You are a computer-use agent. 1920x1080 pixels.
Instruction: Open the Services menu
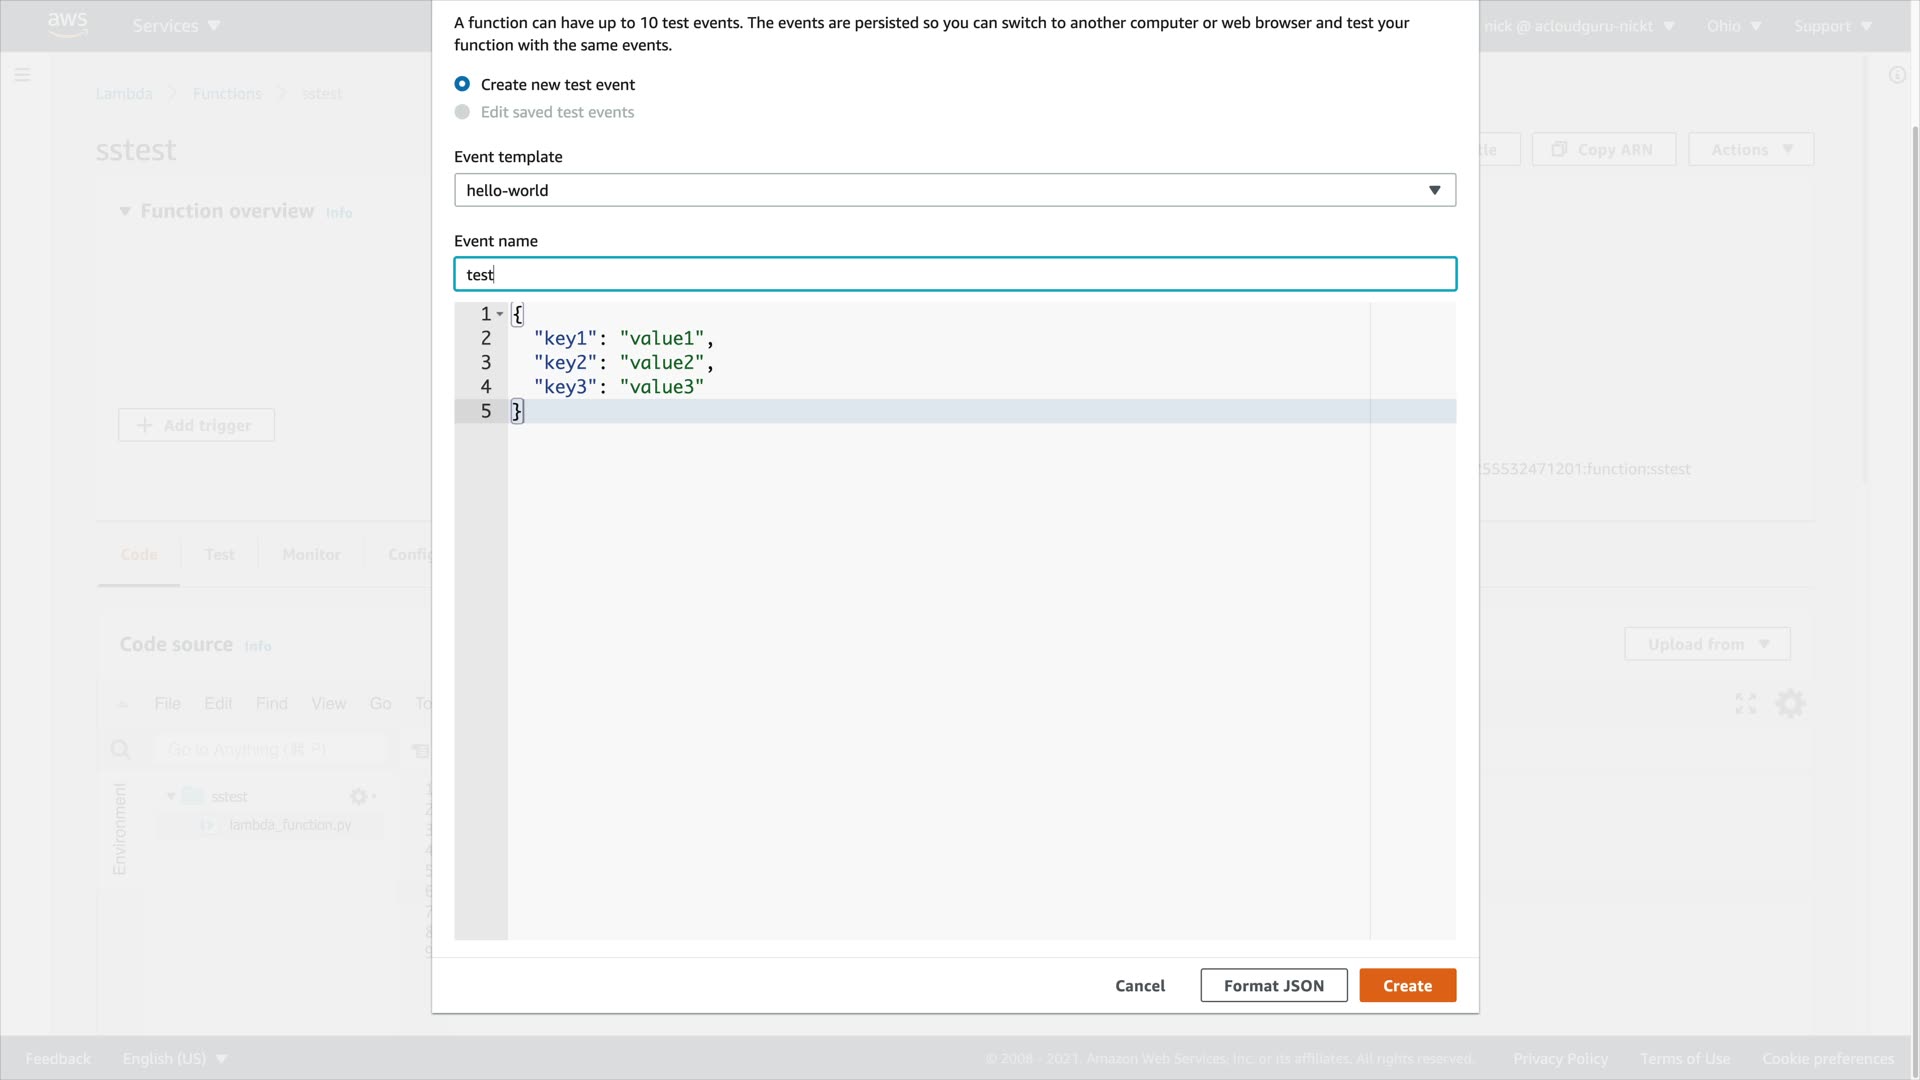176,26
